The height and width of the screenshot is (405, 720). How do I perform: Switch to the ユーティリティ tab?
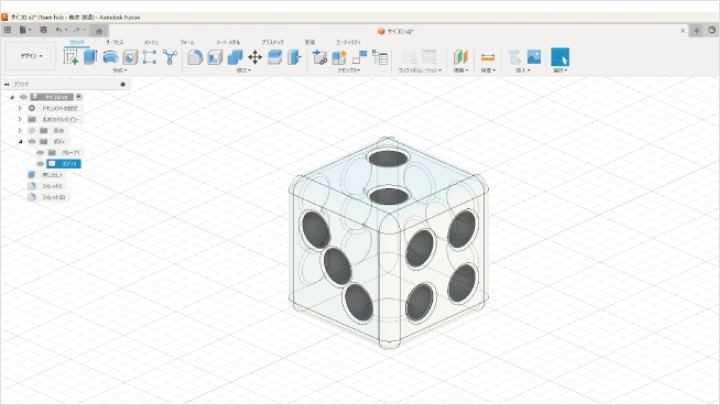(348, 42)
